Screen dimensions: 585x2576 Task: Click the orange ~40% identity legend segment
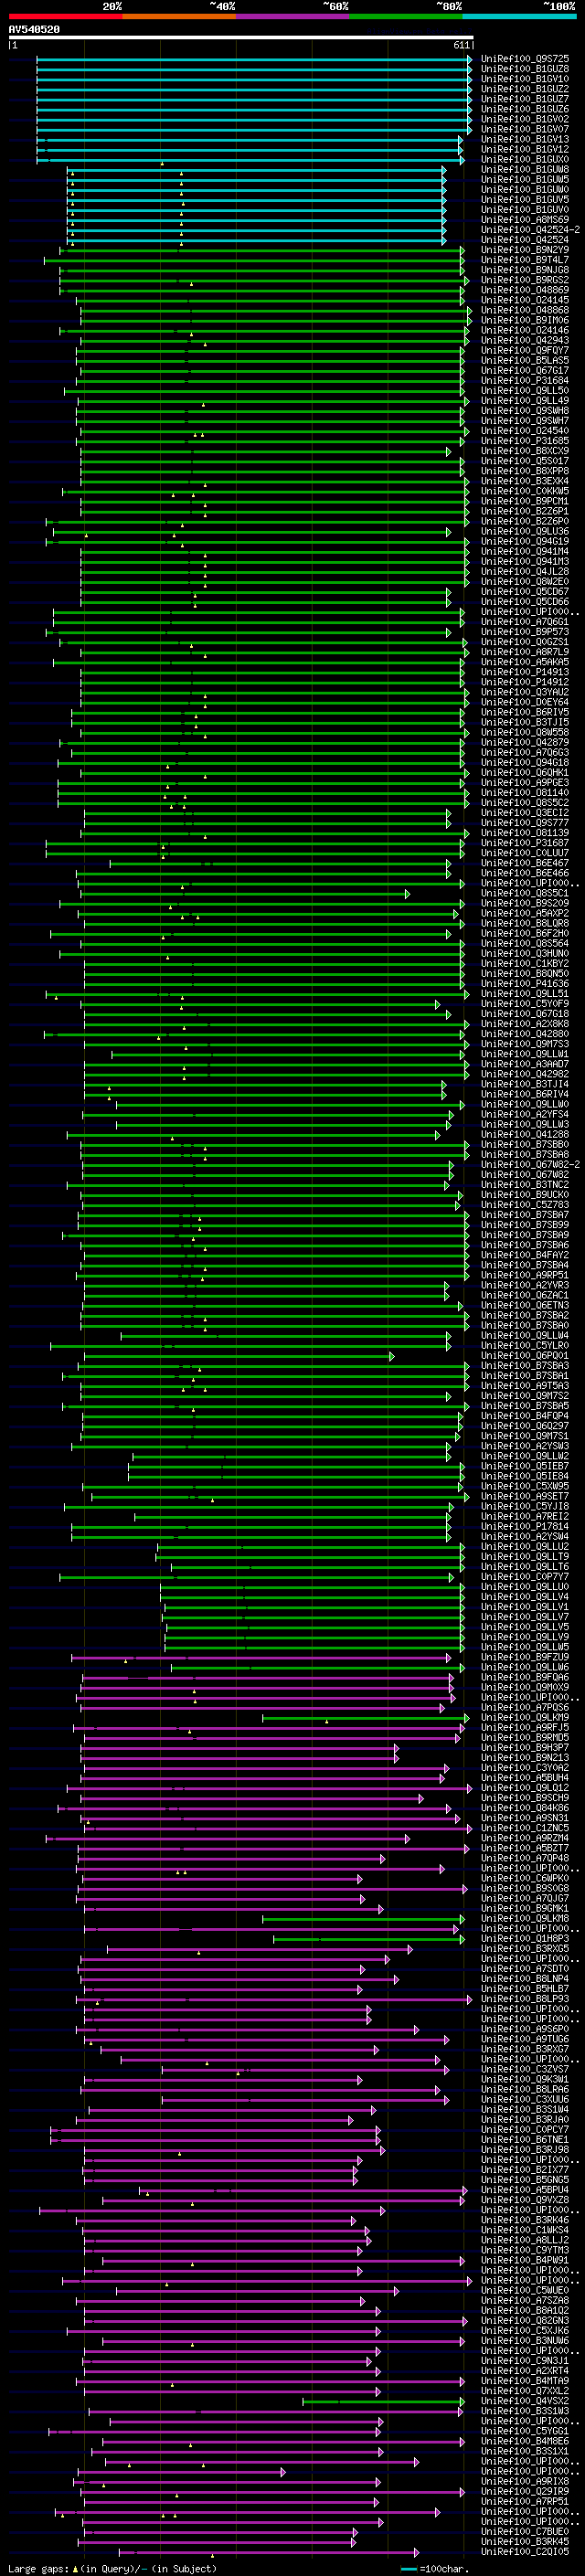tap(179, 16)
